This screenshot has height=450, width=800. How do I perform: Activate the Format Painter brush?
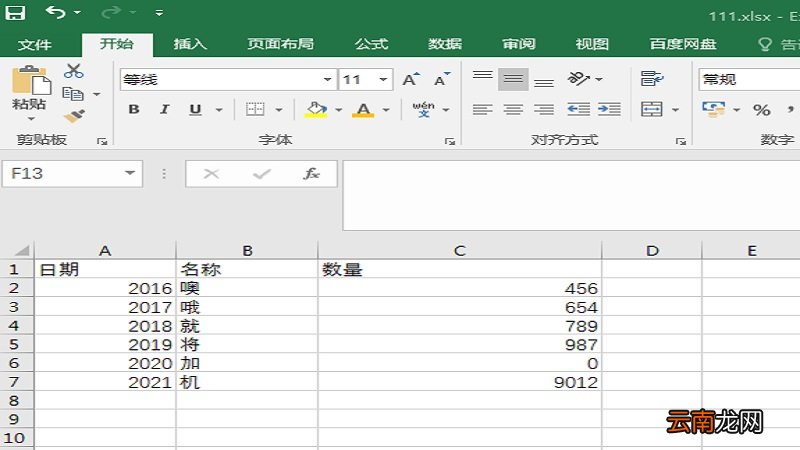74,116
